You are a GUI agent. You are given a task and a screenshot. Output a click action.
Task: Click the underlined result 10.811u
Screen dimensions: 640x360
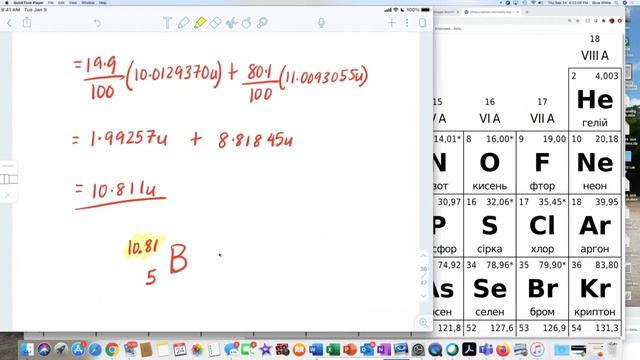pos(123,190)
